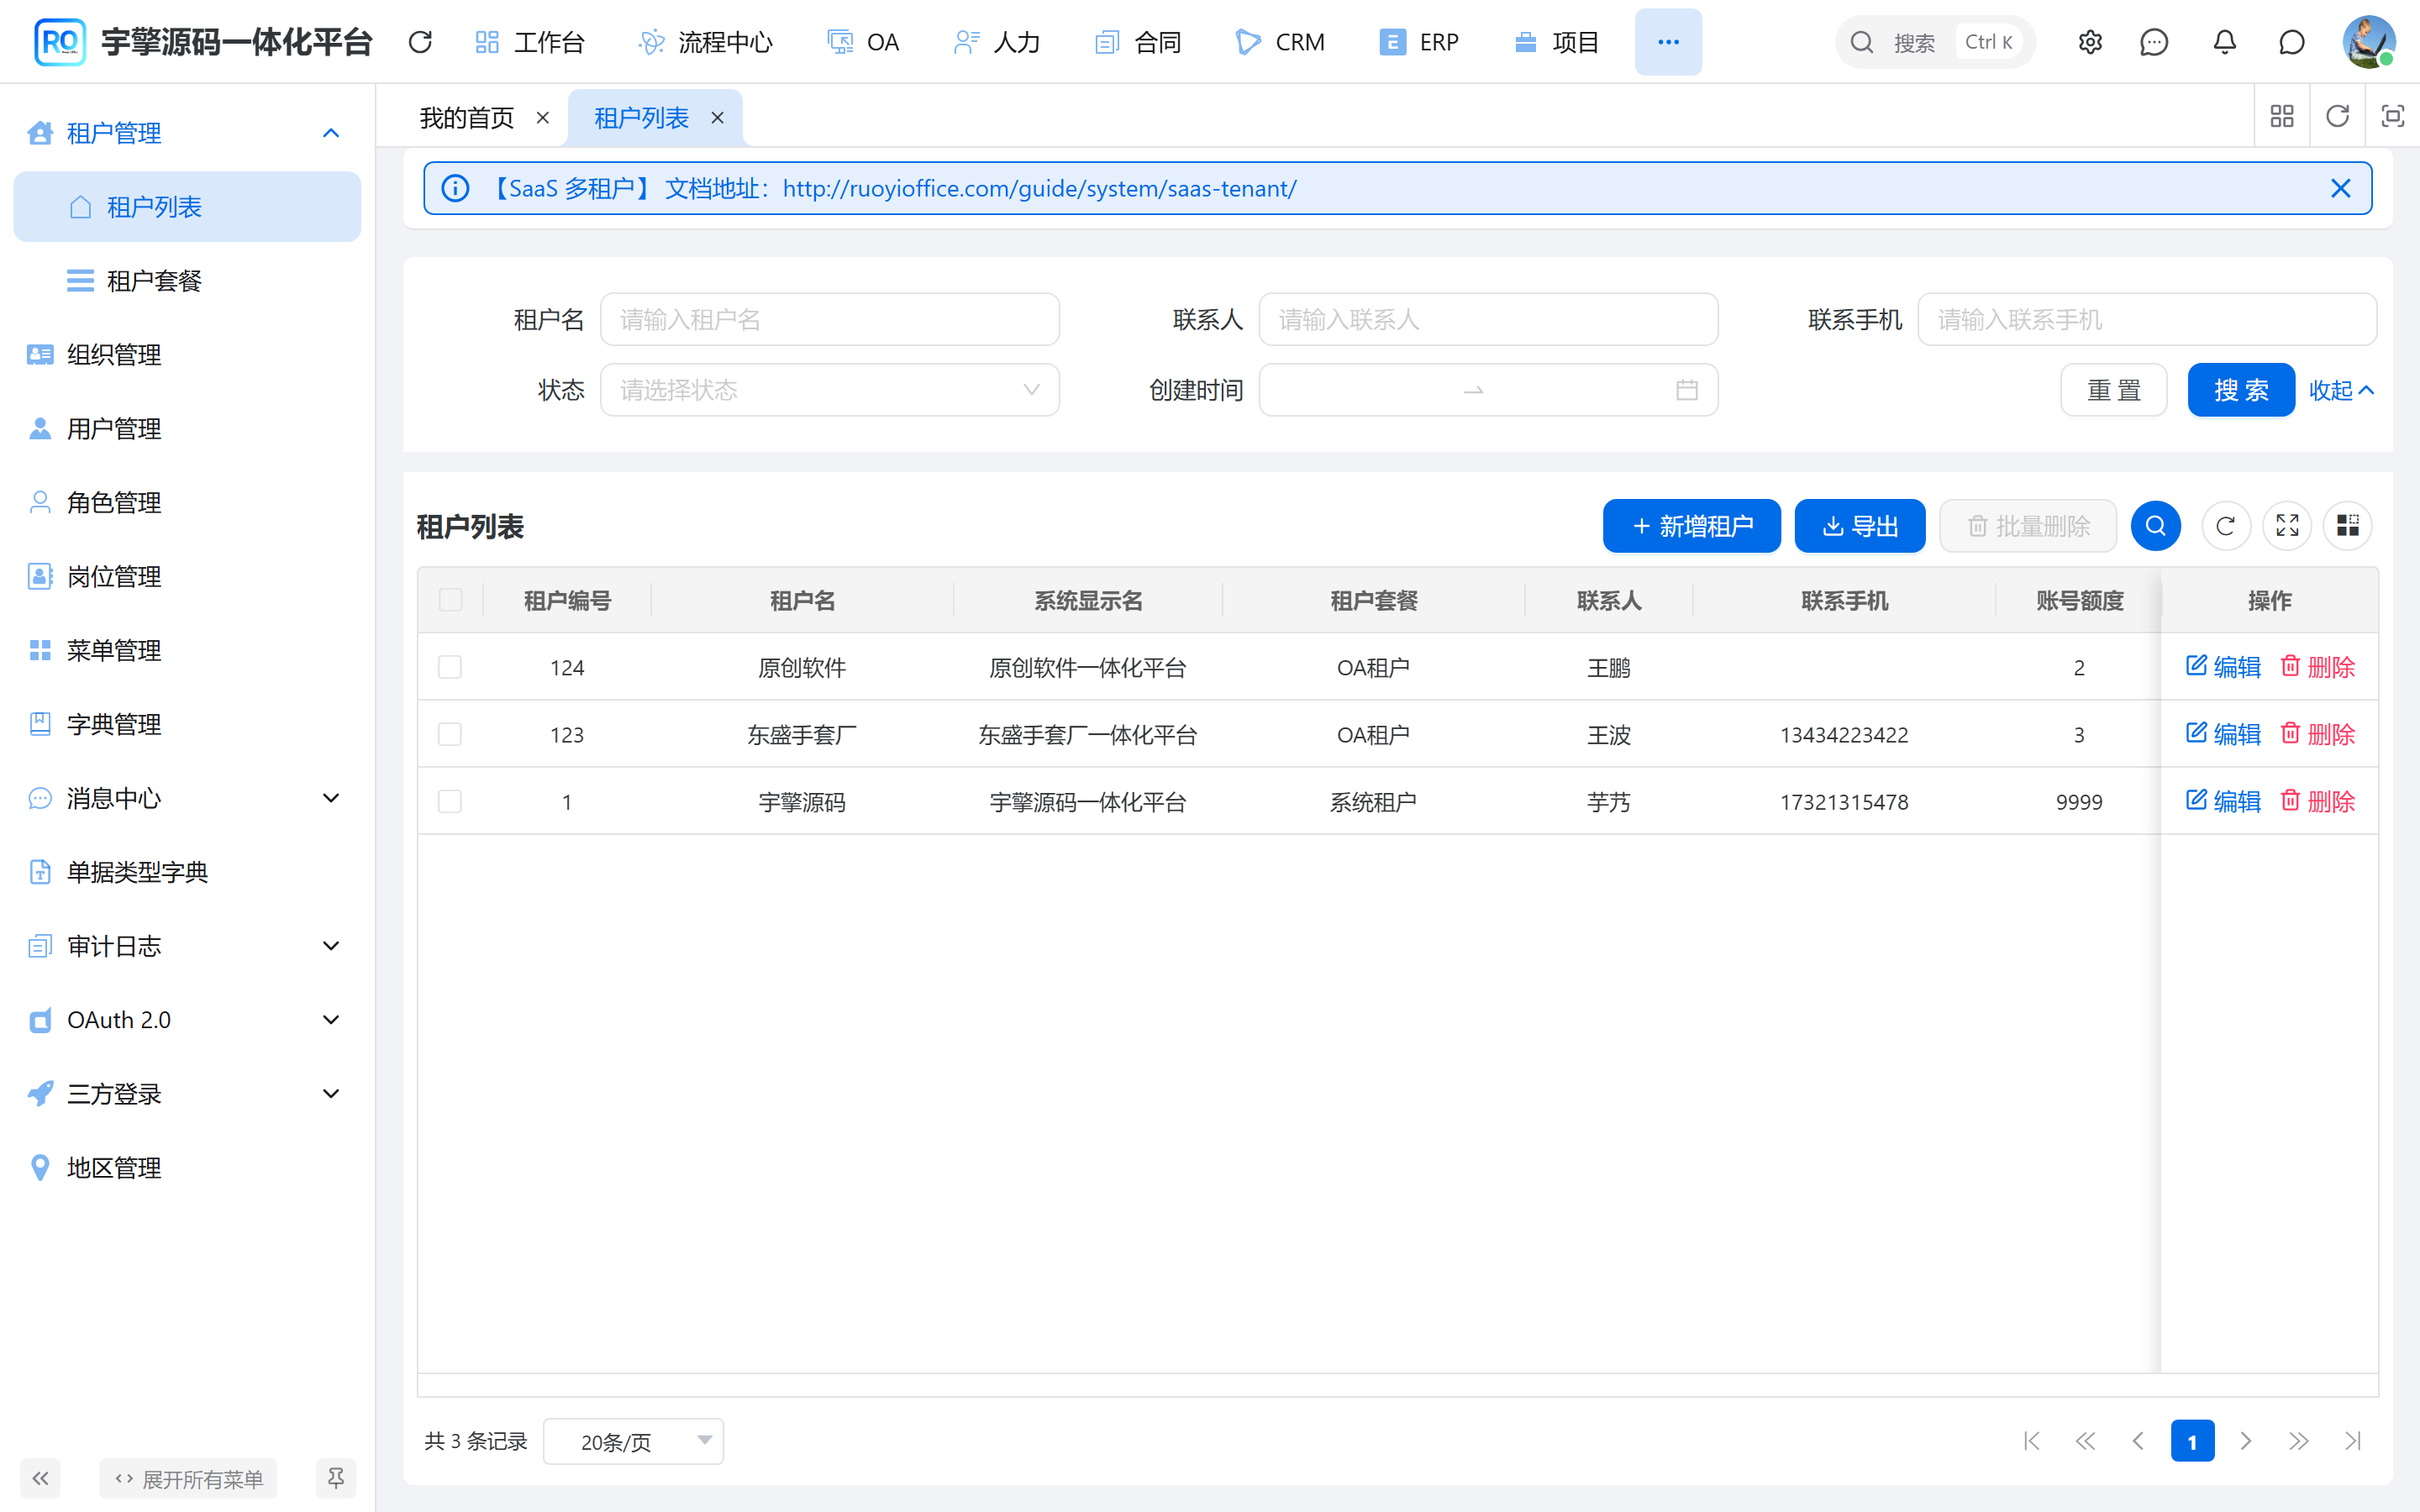The image size is (2420, 1512).
Task: Focus the 联系手机 input field
Action: pos(2147,320)
